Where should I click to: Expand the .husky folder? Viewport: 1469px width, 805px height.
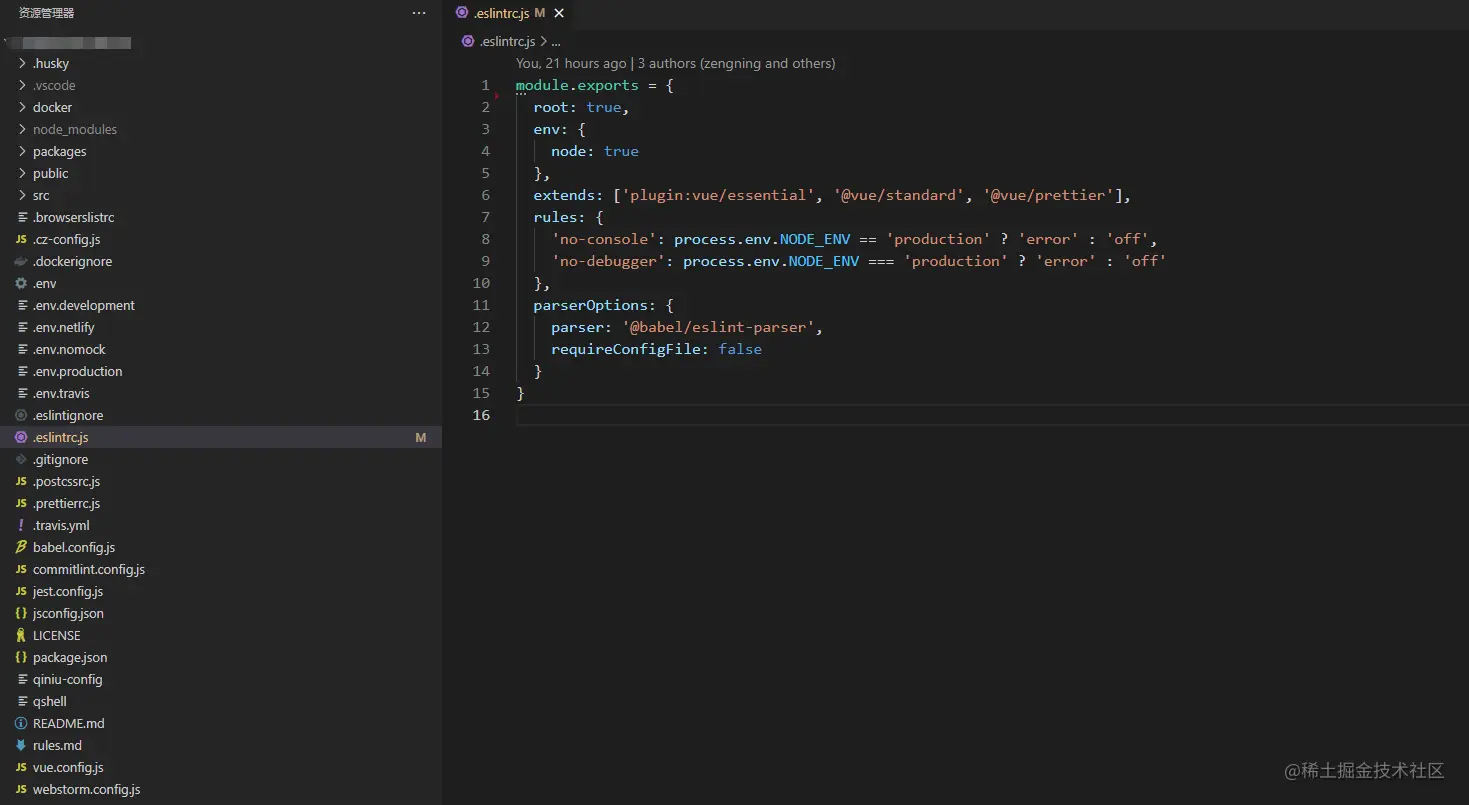23,63
